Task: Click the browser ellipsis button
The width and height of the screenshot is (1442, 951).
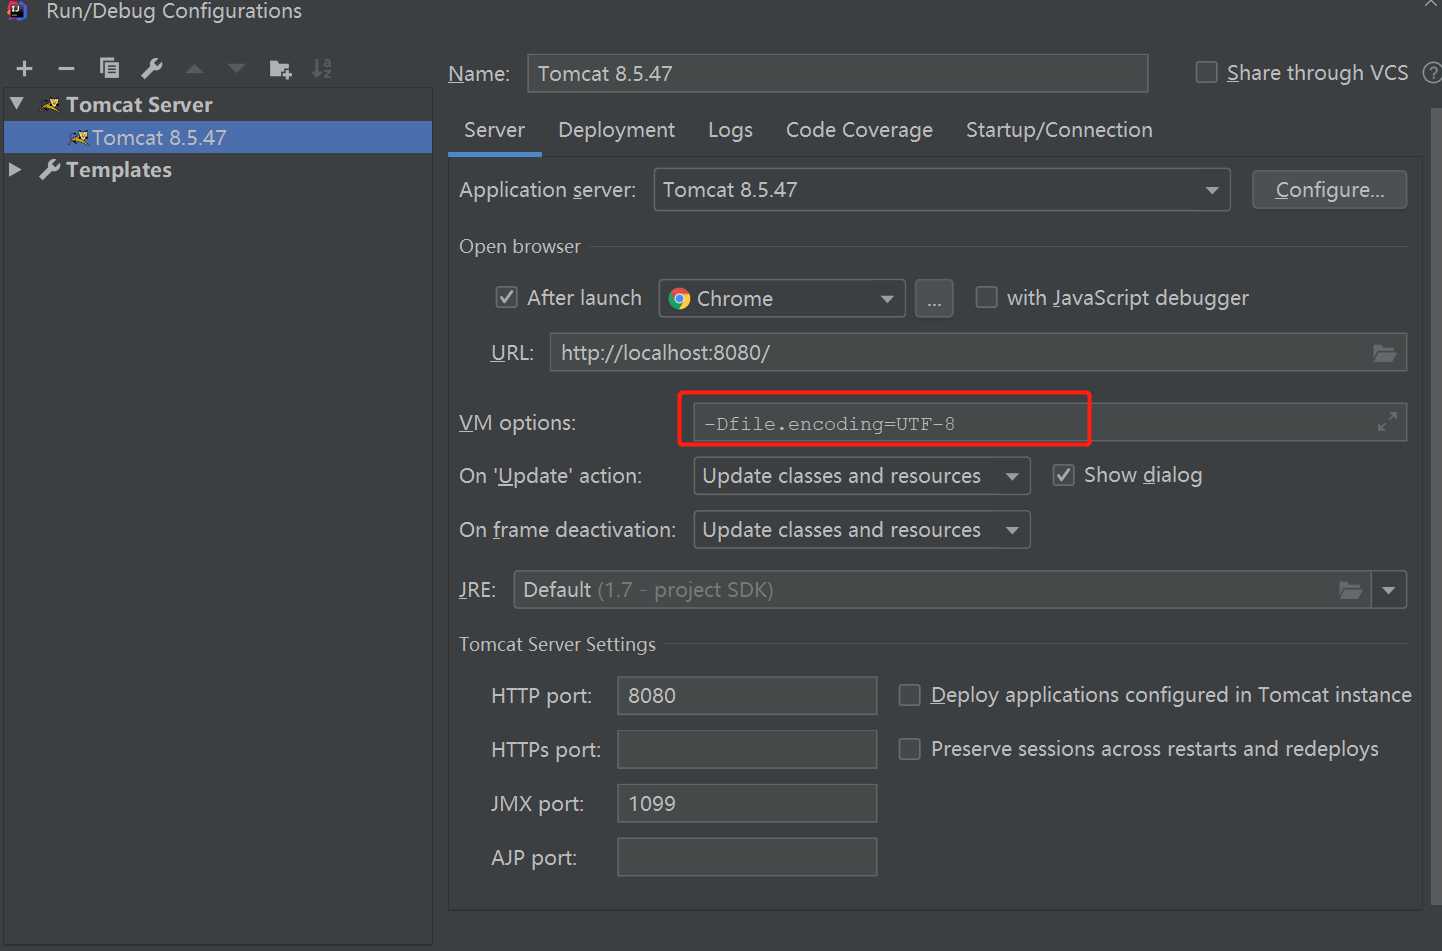Action: (934, 298)
